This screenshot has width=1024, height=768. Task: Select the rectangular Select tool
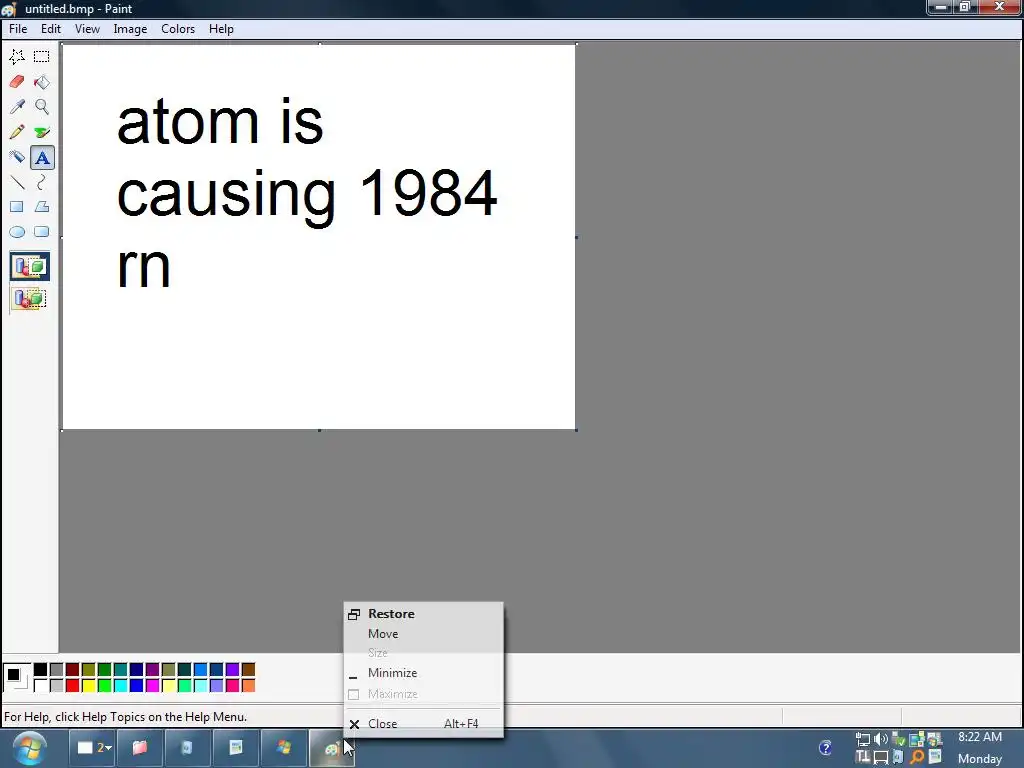(x=42, y=57)
